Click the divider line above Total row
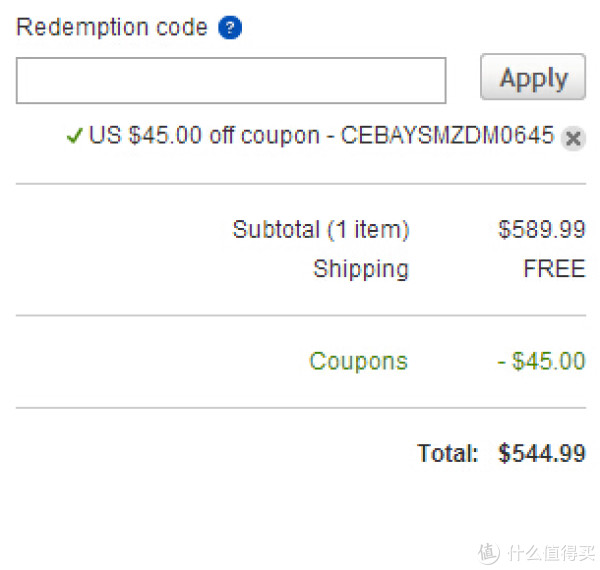The width and height of the screenshot is (600, 570). pyautogui.click(x=301, y=408)
